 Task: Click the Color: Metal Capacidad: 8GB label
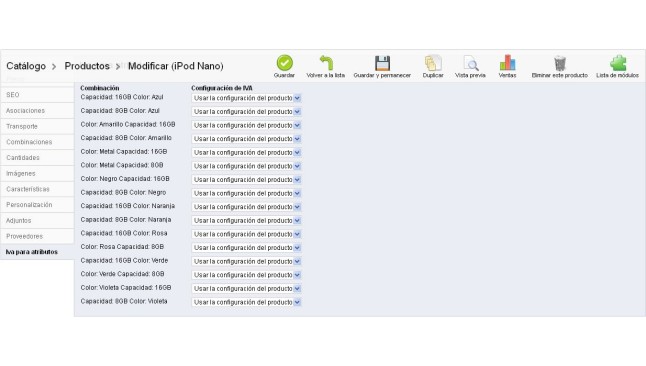point(122,165)
